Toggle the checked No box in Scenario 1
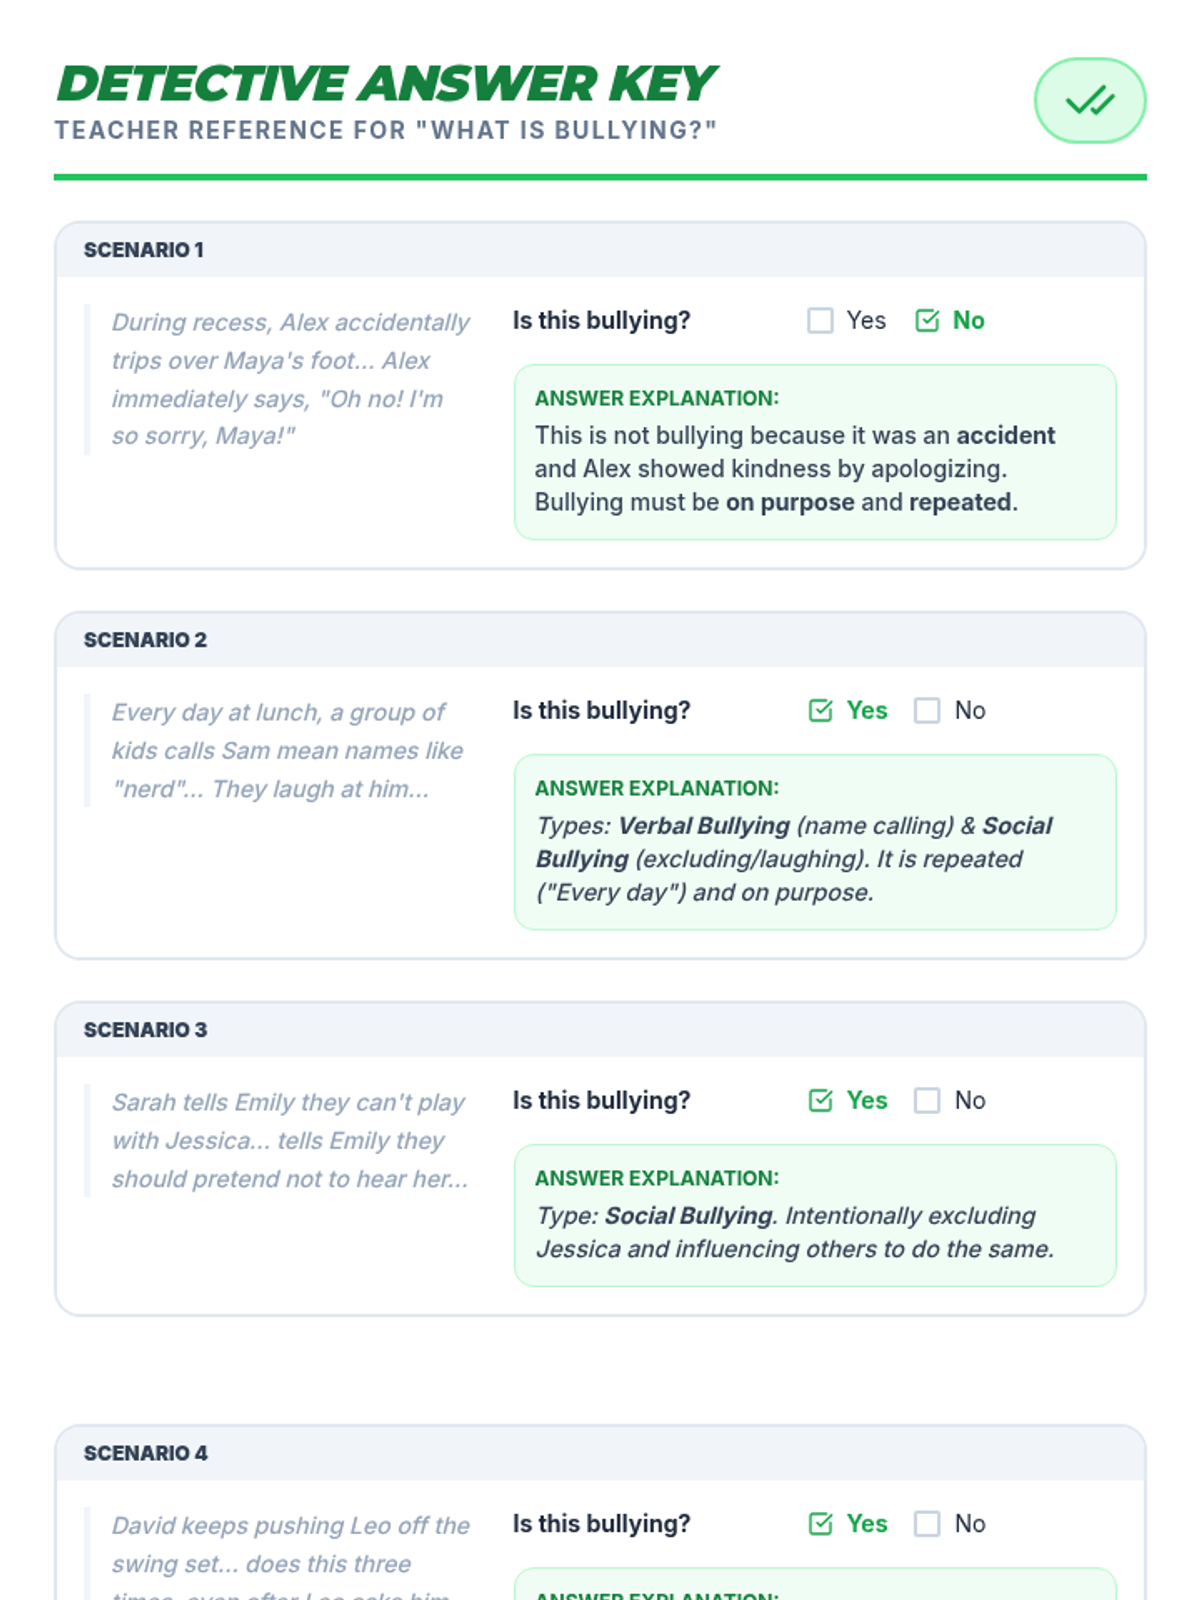Screen dimensions: 1200x1600 (927, 320)
